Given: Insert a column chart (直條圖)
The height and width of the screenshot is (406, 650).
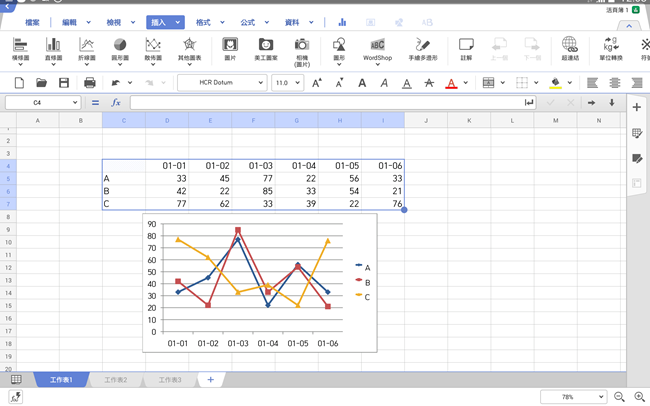Looking at the screenshot, I should coord(53,50).
